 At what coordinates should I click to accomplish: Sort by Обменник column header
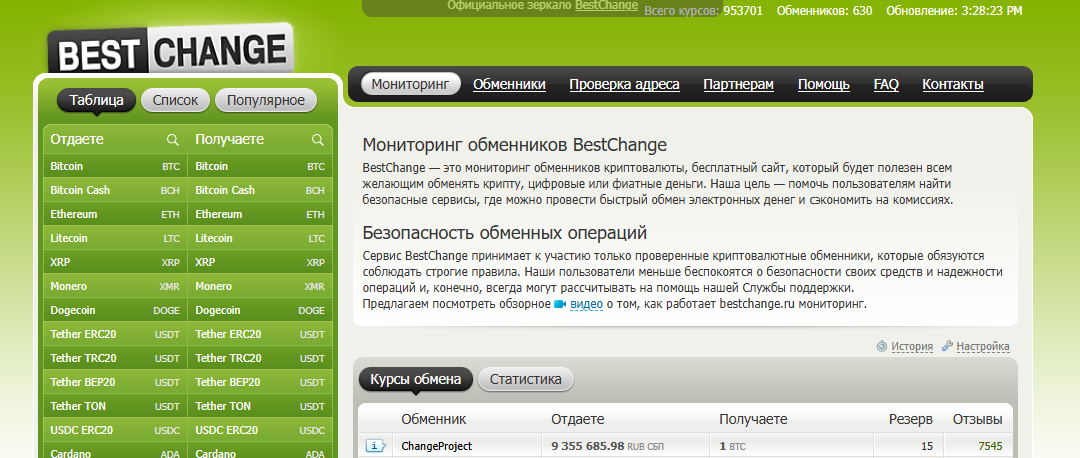(x=434, y=419)
